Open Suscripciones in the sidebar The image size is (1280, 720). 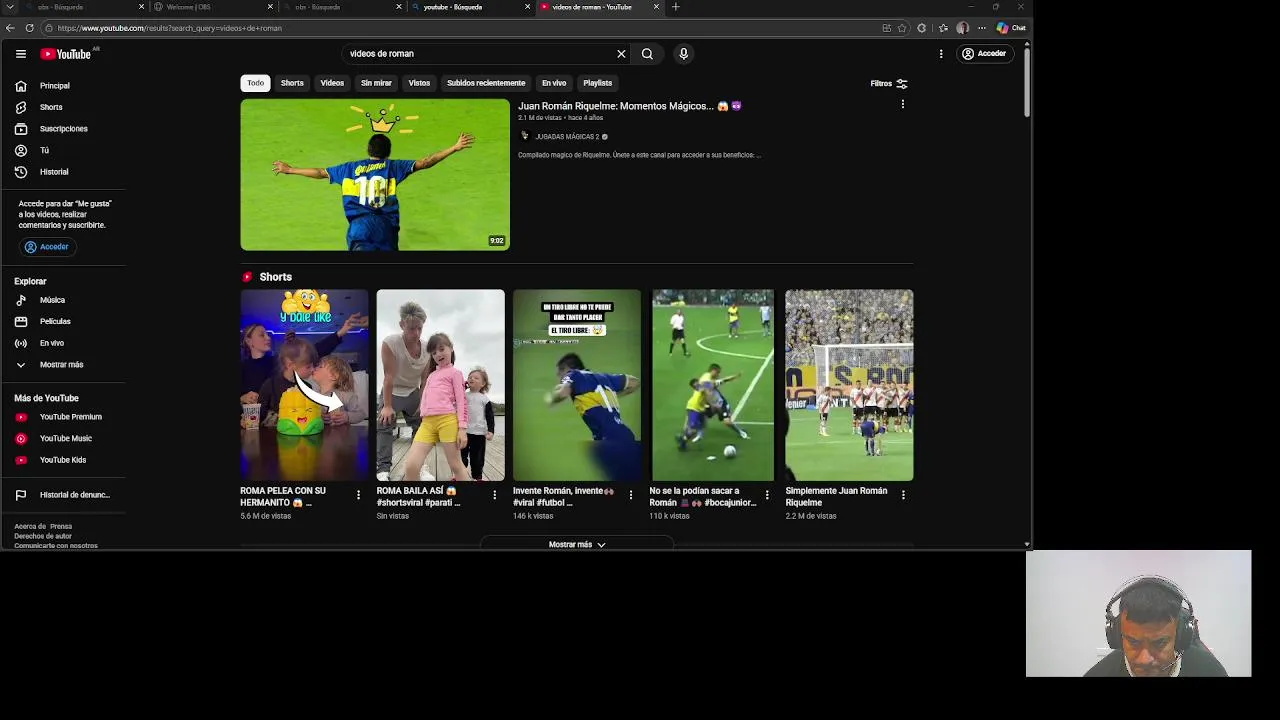(x=62, y=129)
